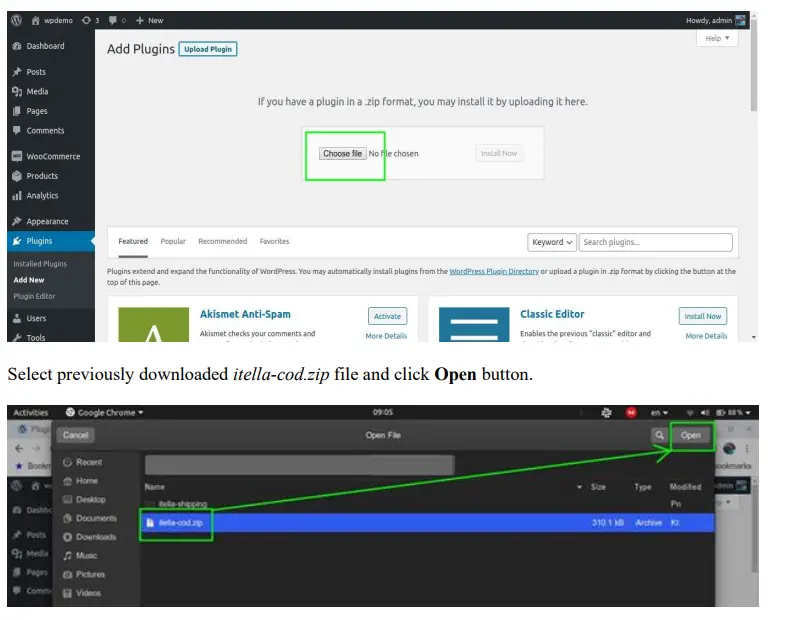The width and height of the screenshot is (787, 620).
Task: Open Installed Plugins submenu
Action: (40, 264)
